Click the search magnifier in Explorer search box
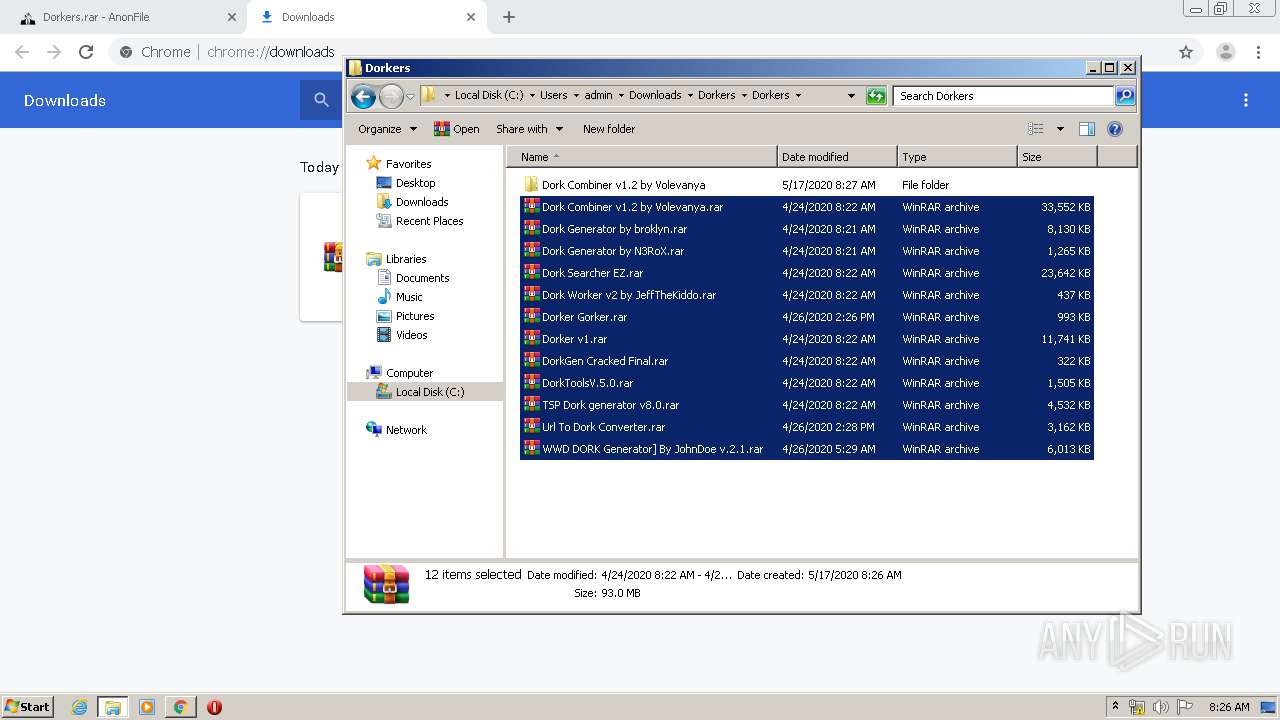The width and height of the screenshot is (1280, 720). (x=1125, y=96)
